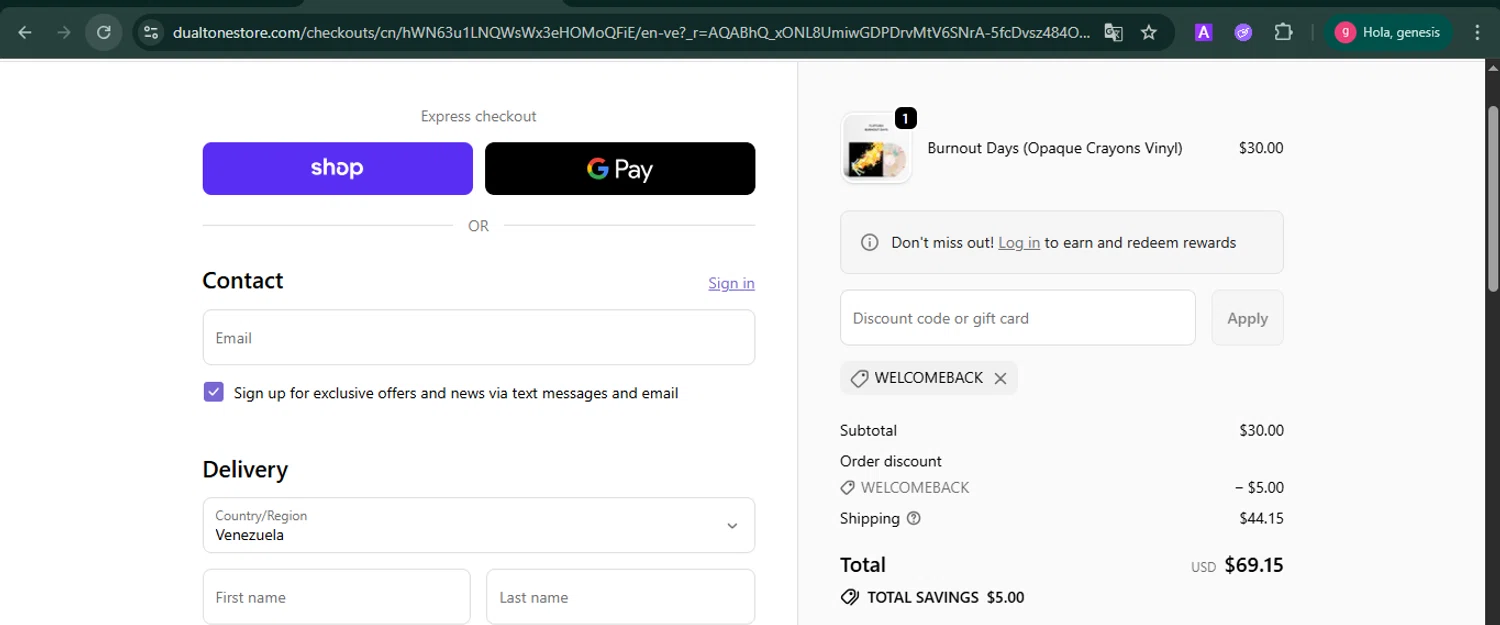Open the Extensions puzzle menu
This screenshot has width=1500, height=625.
click(x=1283, y=32)
